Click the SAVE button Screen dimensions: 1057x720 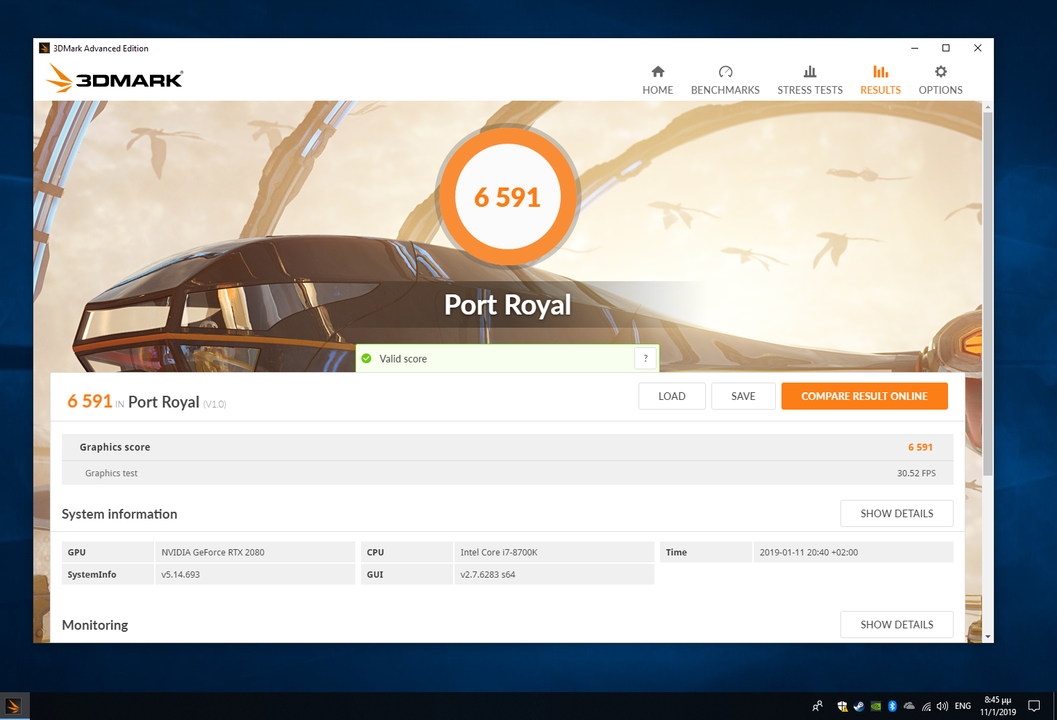click(743, 396)
